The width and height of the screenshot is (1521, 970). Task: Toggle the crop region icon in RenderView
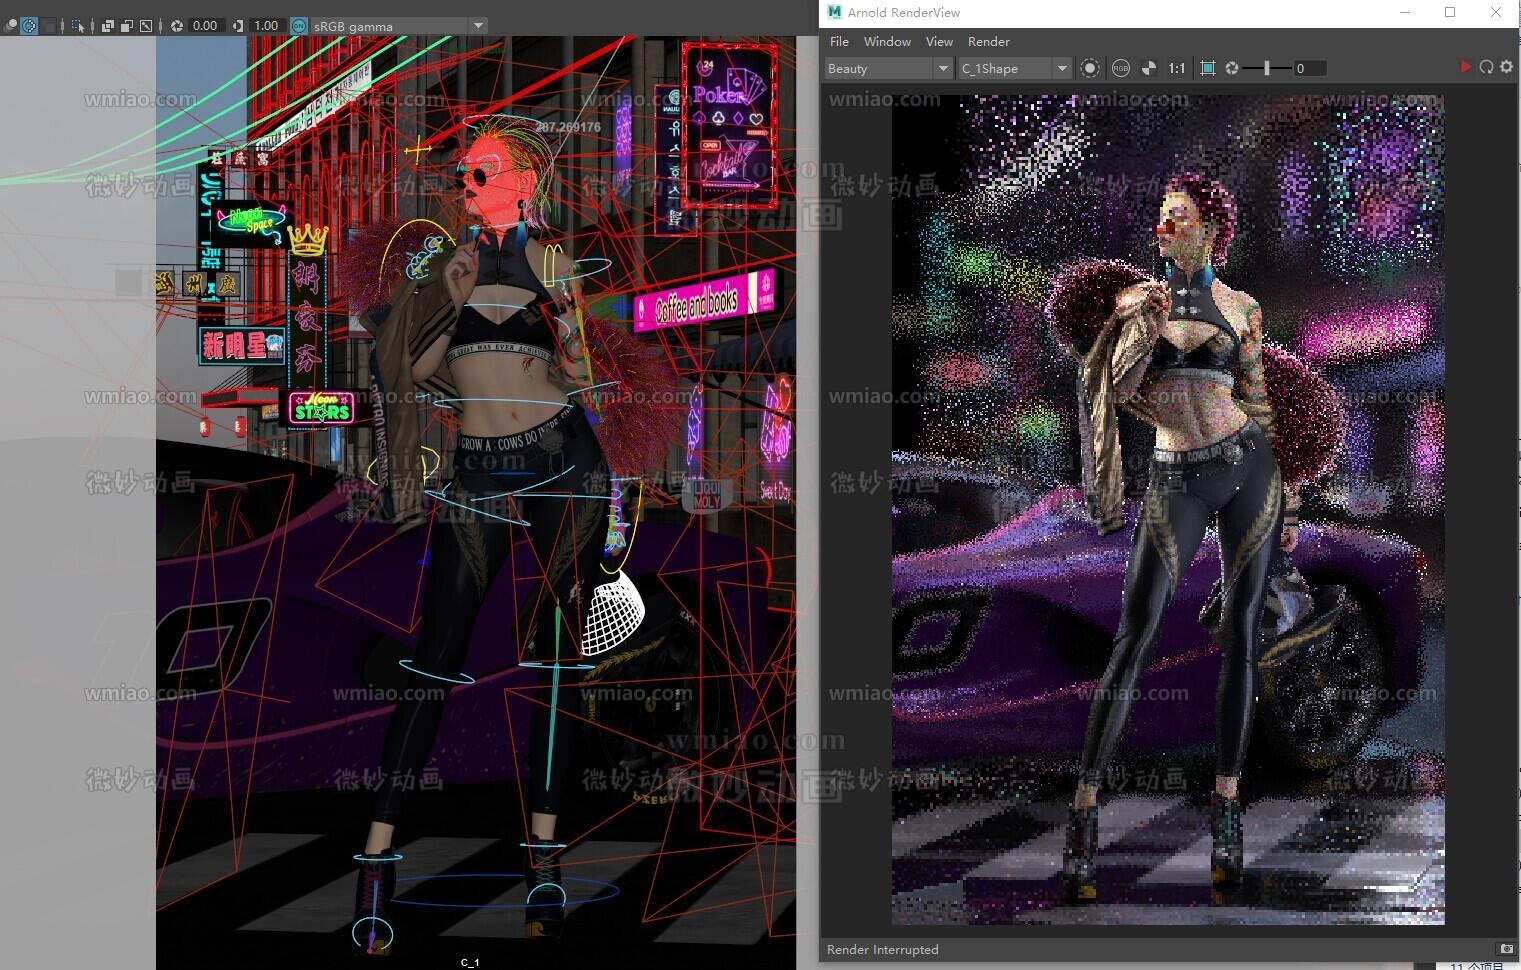point(1207,68)
